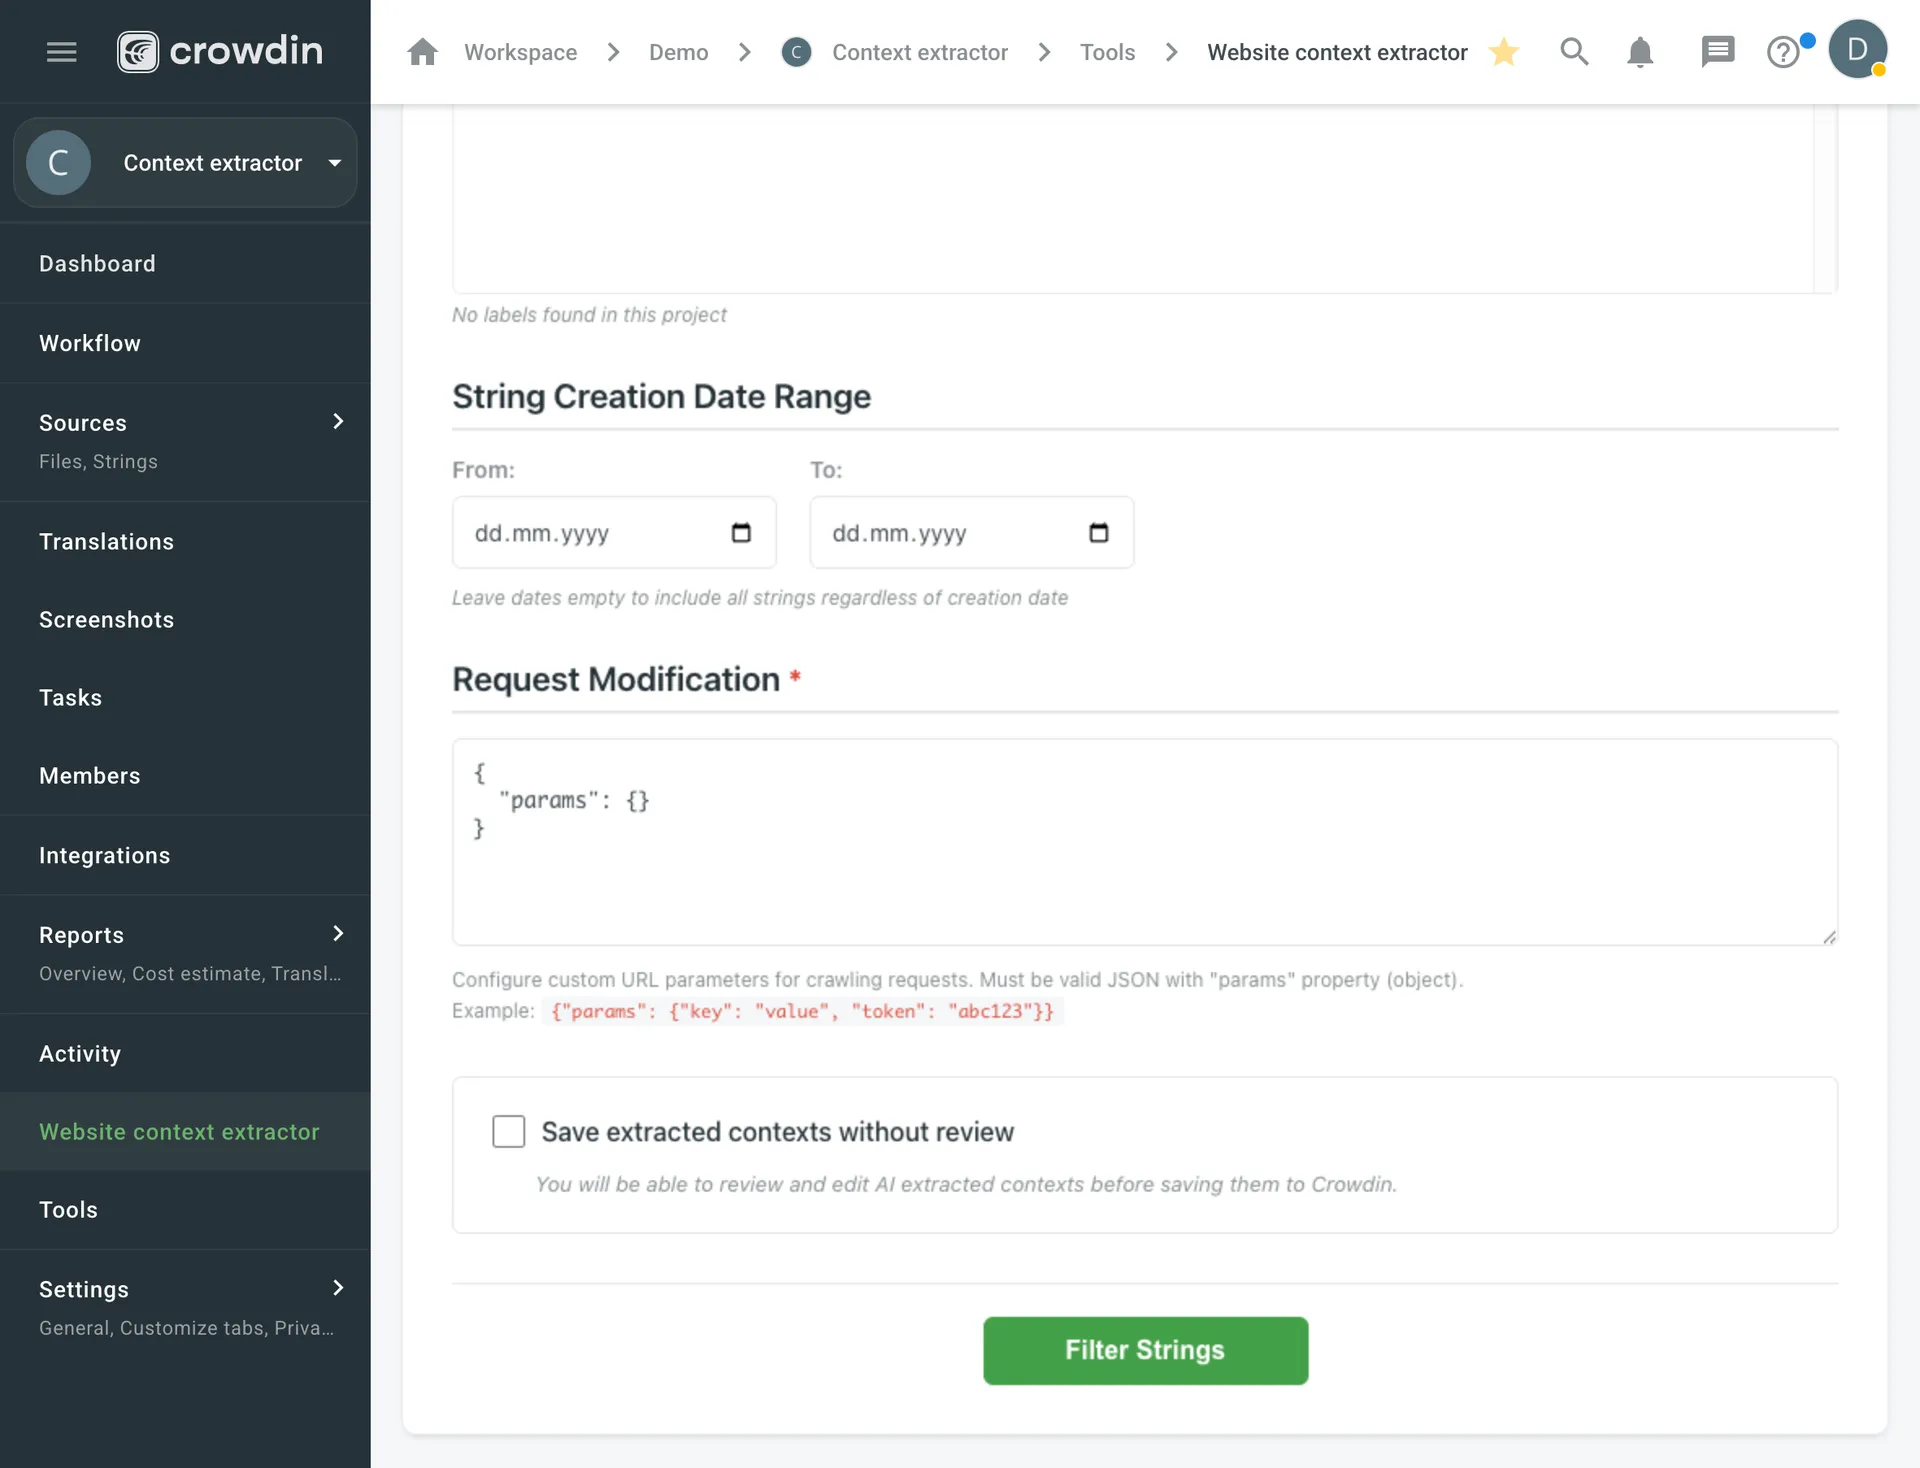This screenshot has width=1920, height=1468.
Task: Click the Crowdin logo
Action: 219,50
